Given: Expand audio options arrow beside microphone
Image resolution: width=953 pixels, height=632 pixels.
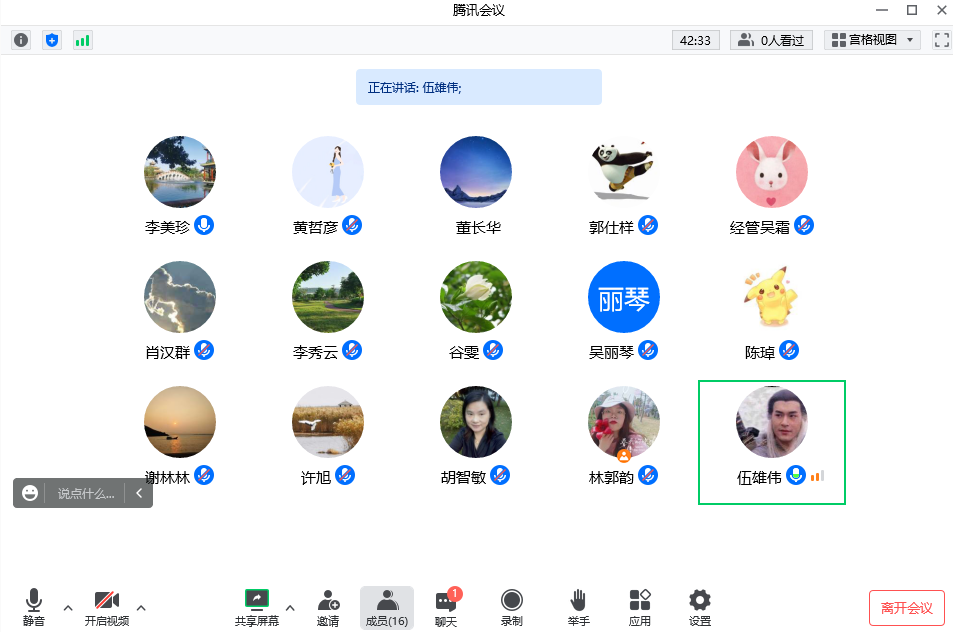Looking at the screenshot, I should click(68, 607).
